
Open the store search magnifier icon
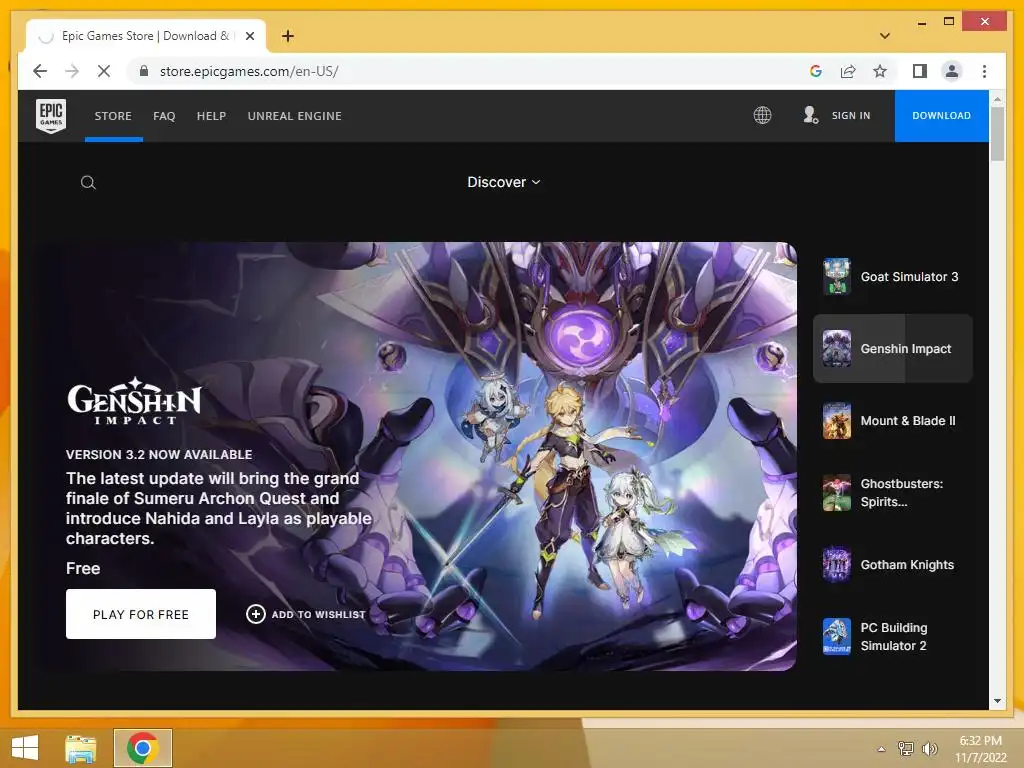(x=88, y=182)
